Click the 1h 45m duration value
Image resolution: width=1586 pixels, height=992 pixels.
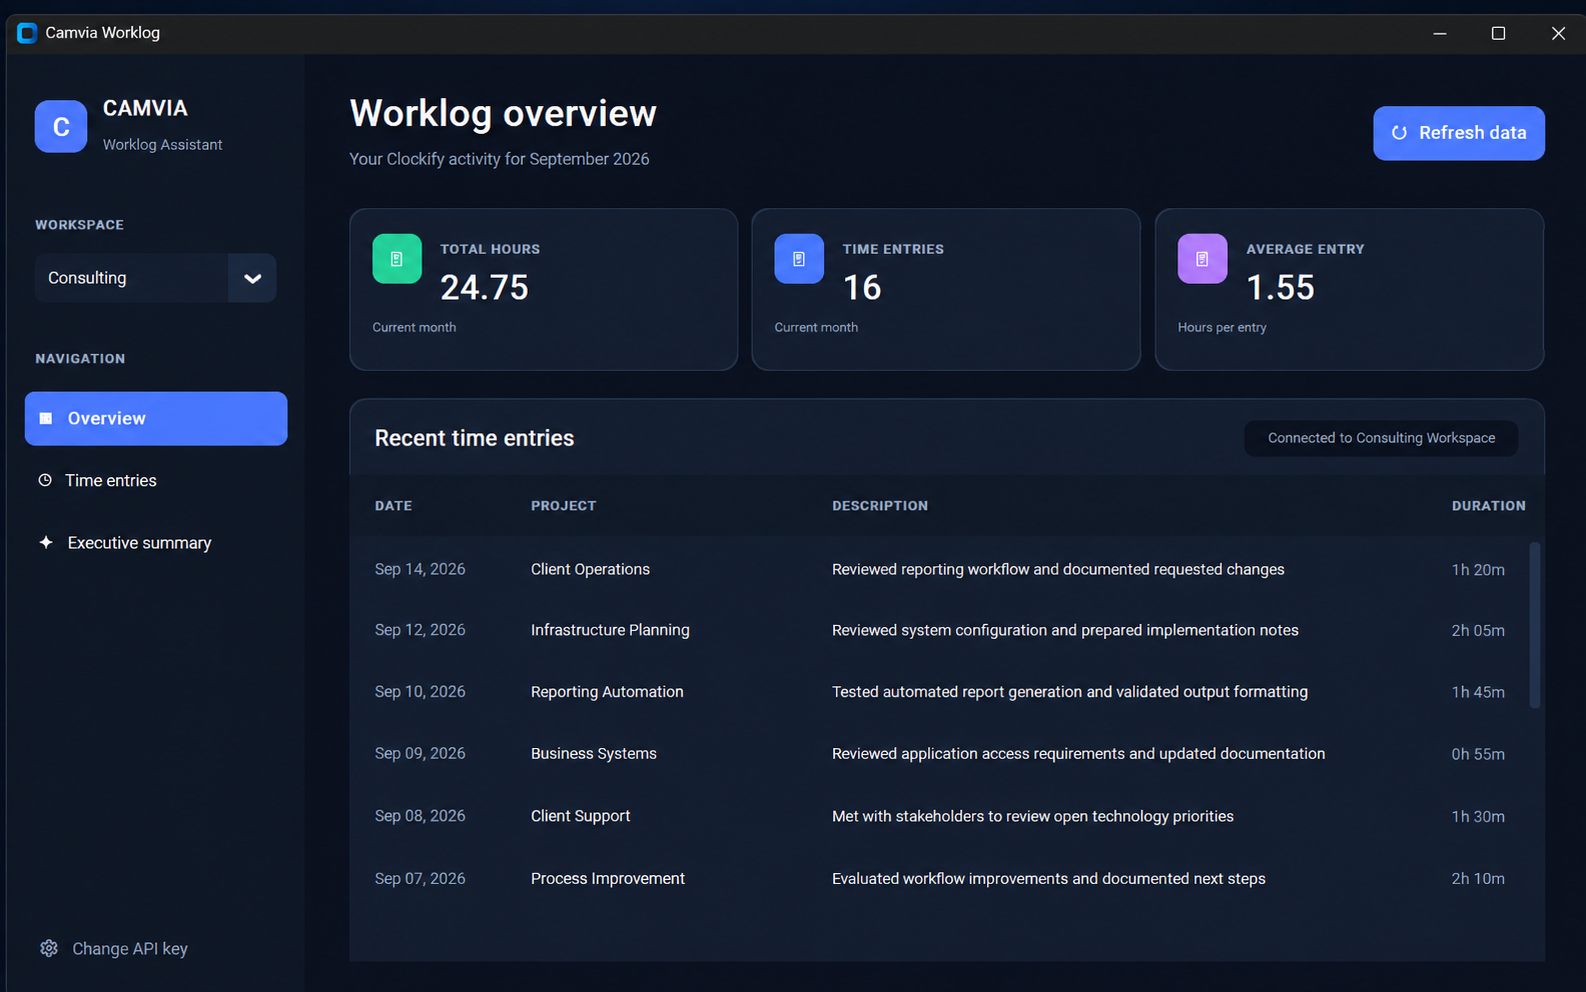[x=1478, y=692]
